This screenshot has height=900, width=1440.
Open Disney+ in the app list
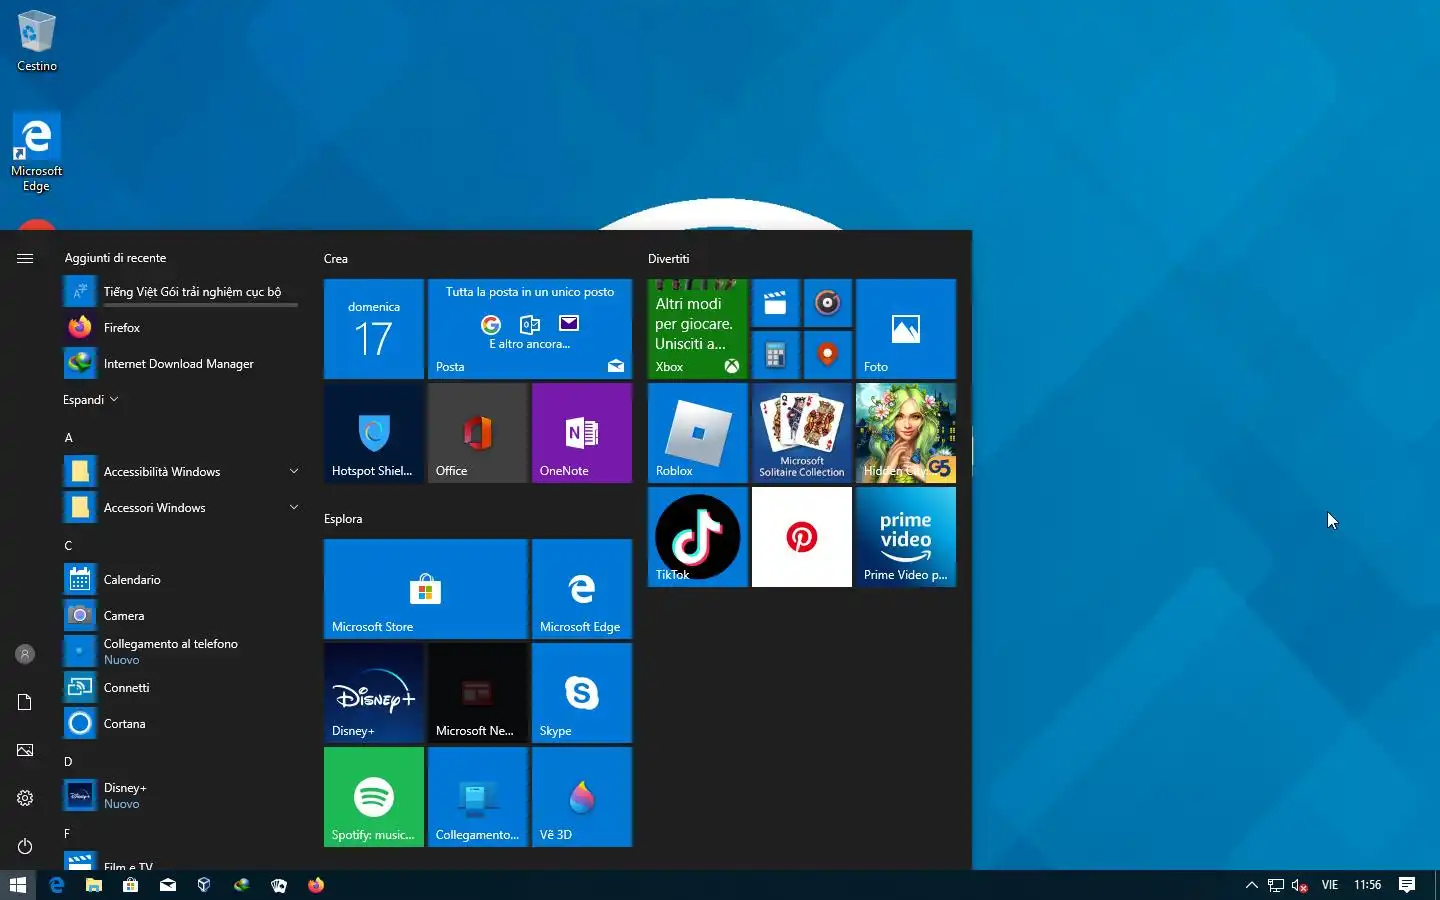180,796
